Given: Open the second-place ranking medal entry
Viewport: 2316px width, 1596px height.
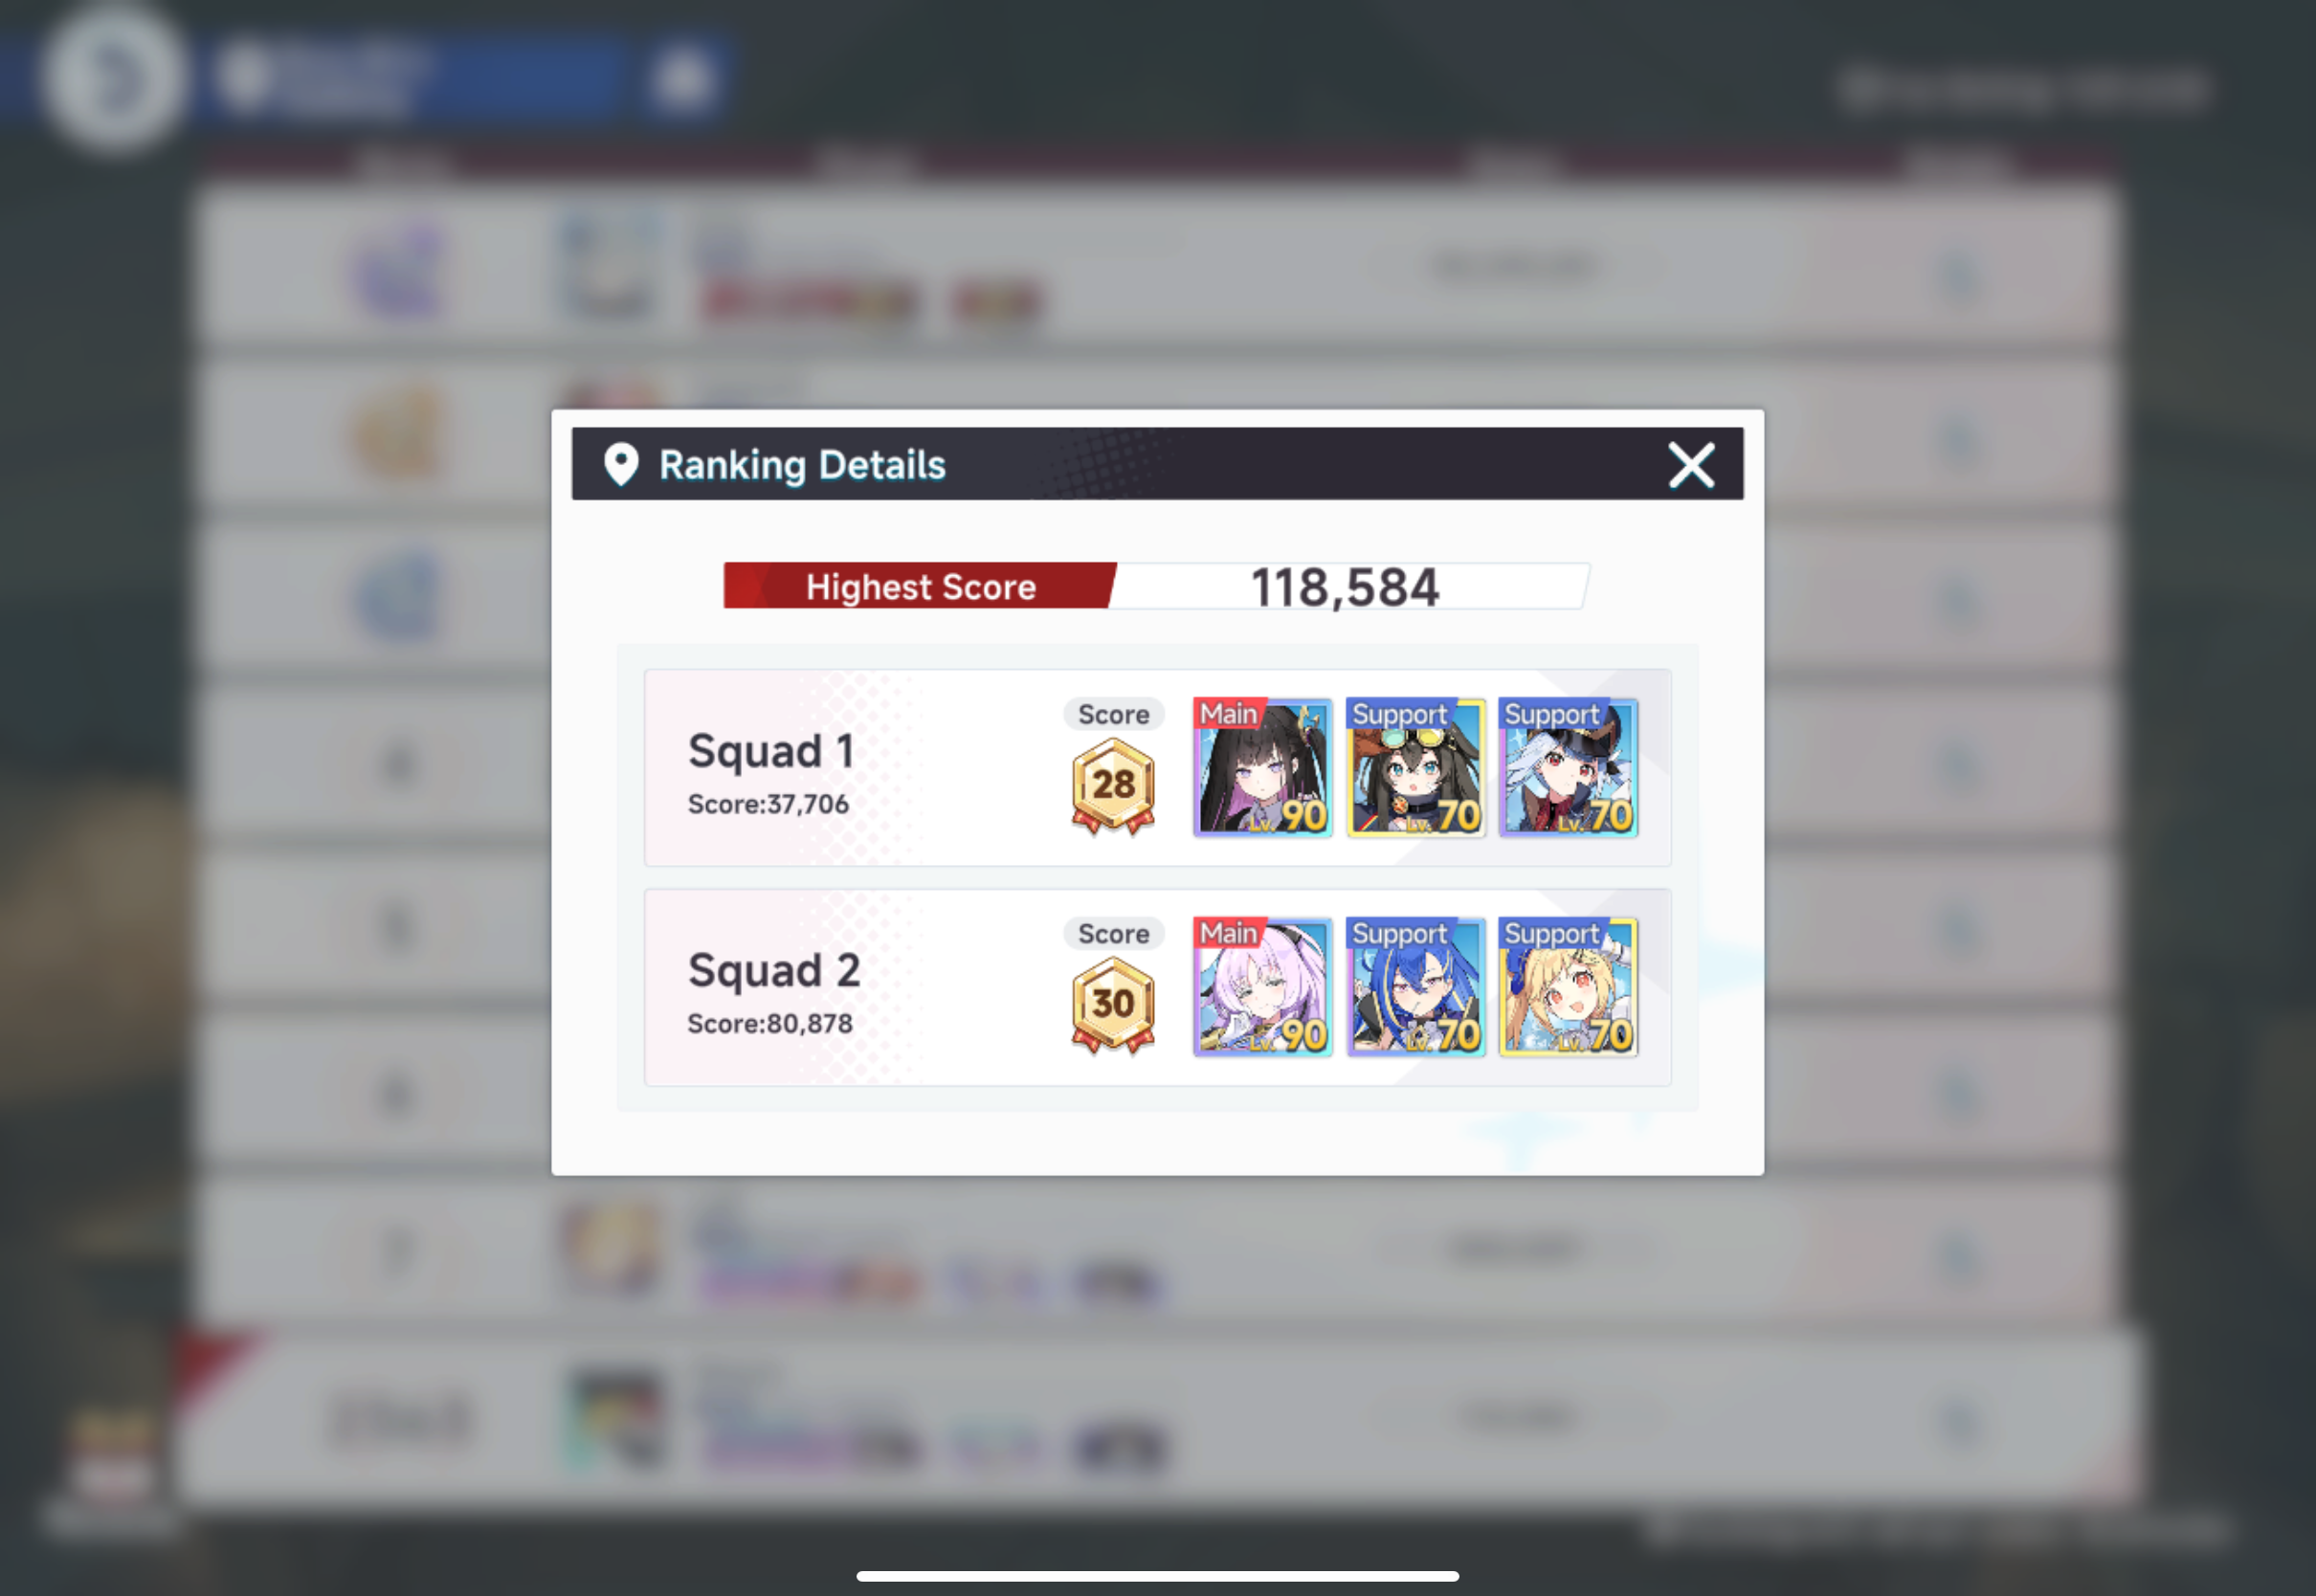Looking at the screenshot, I should click(x=398, y=432).
